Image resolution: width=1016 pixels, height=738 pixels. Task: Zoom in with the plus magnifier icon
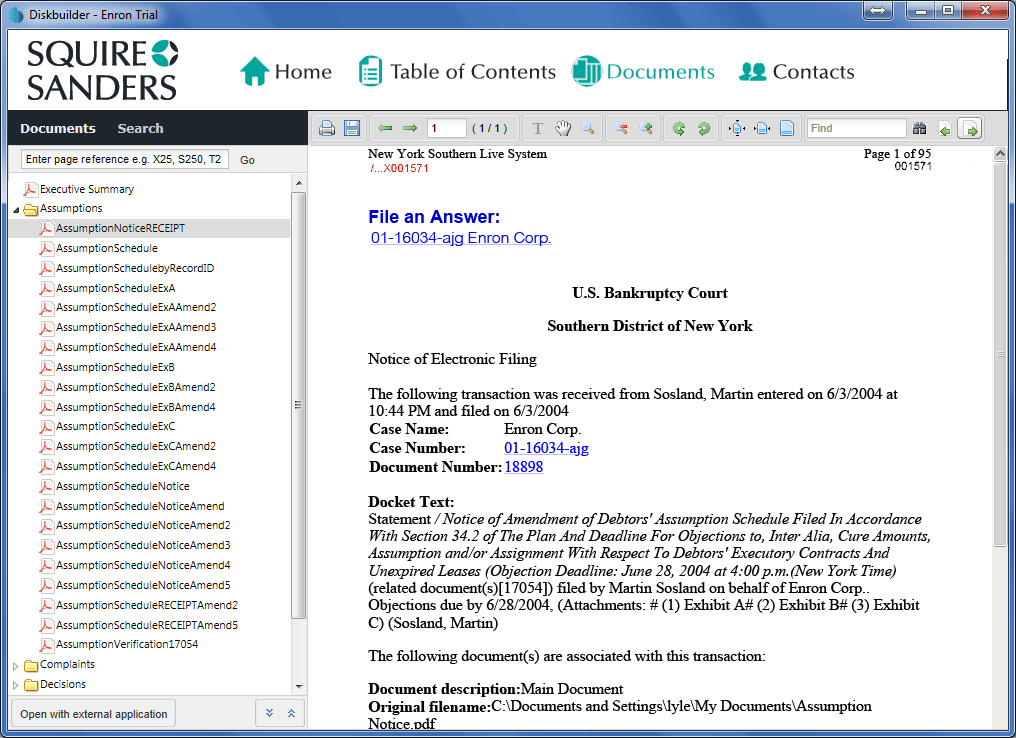(x=646, y=128)
